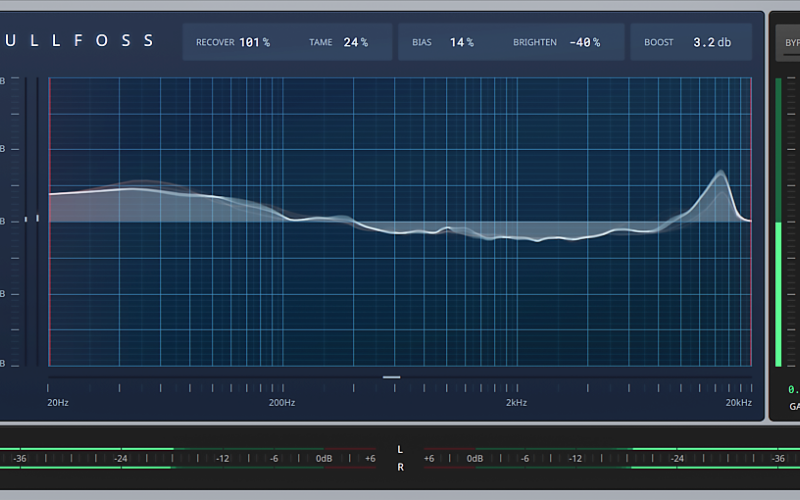
Task: Click the left -24 mark on level meter
Action: click(120, 459)
